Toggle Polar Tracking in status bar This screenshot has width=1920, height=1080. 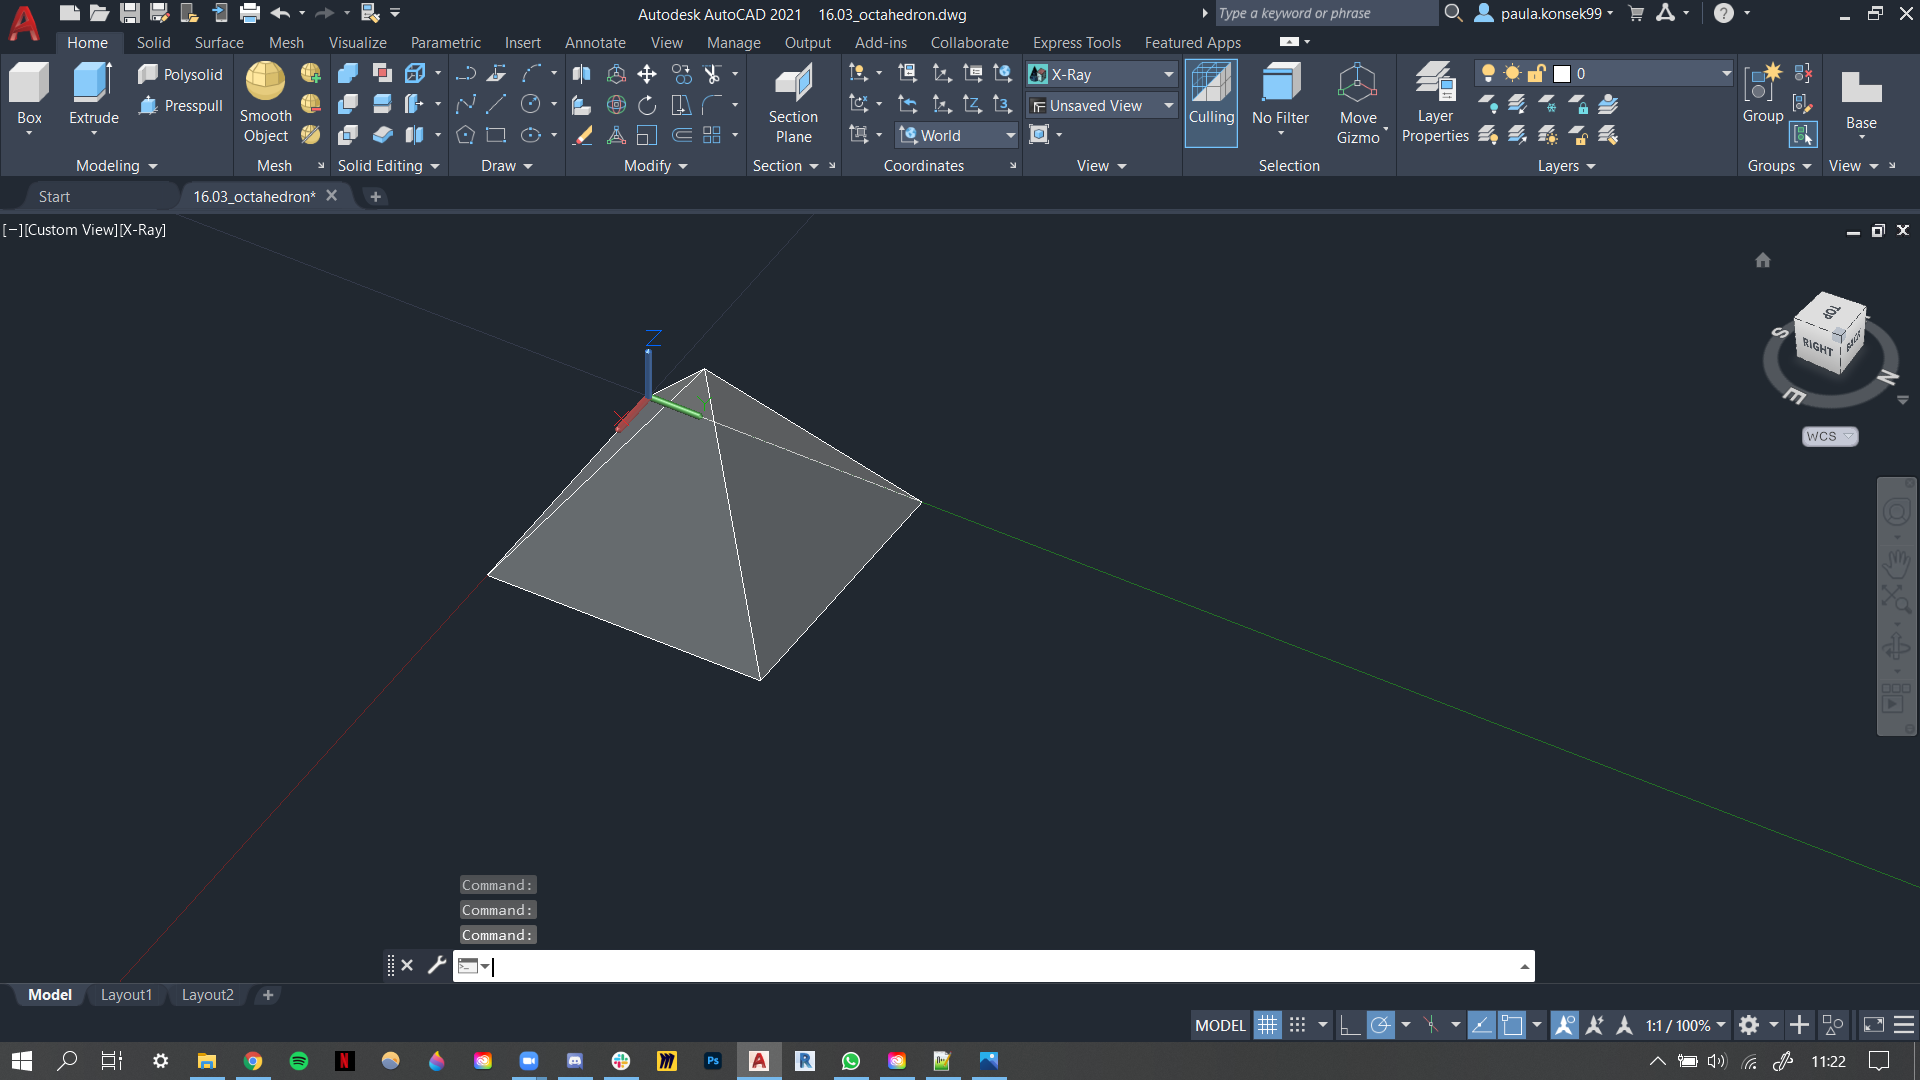(1380, 1025)
